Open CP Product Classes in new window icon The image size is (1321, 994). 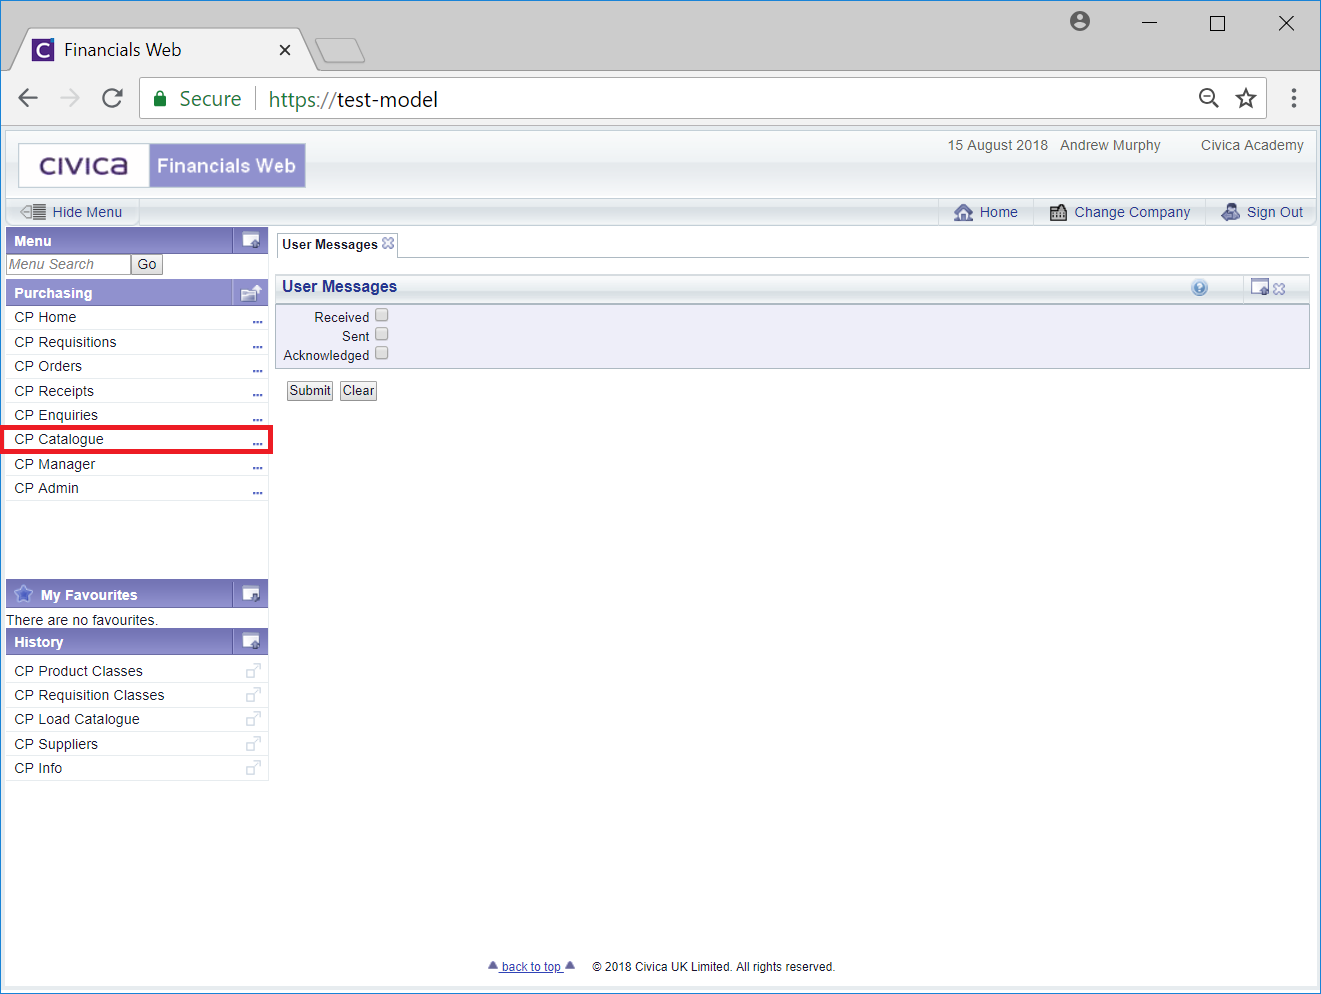coord(253,670)
